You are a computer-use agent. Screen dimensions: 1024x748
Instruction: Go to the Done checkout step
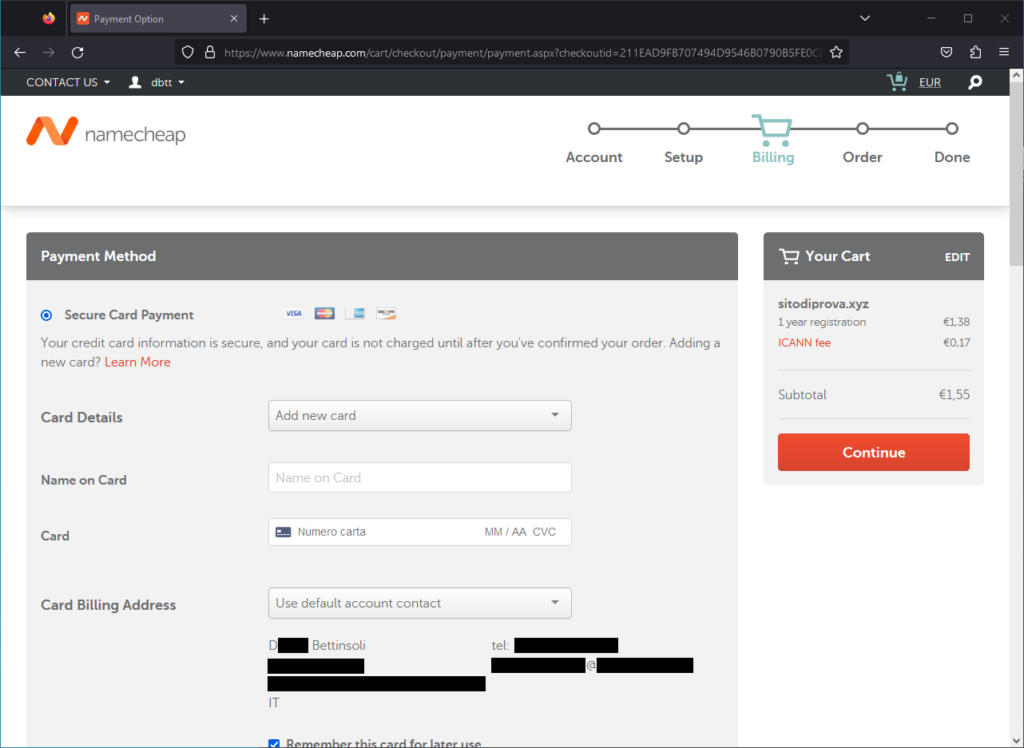pyautogui.click(x=952, y=145)
